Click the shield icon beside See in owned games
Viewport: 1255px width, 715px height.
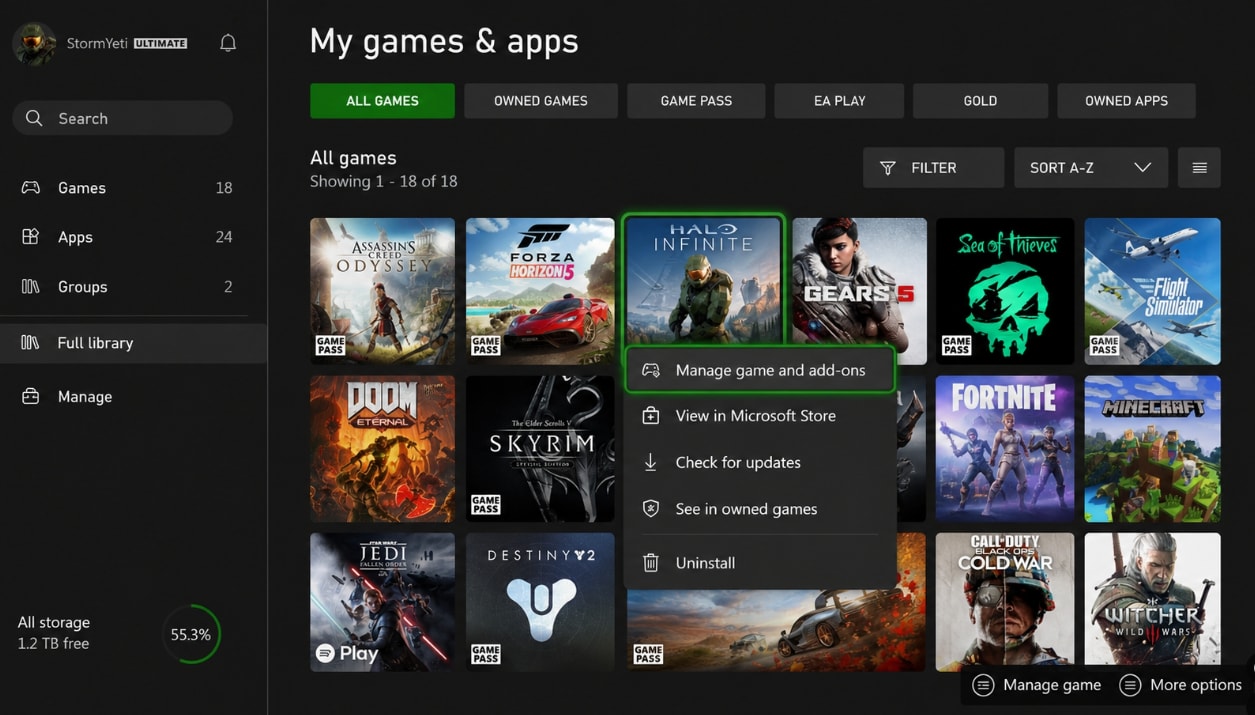point(651,509)
